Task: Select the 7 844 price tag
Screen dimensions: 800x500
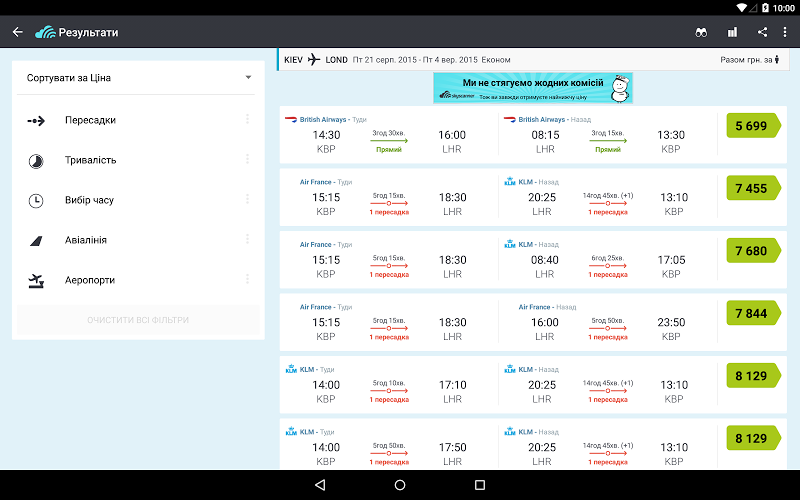Action: pyautogui.click(x=754, y=313)
